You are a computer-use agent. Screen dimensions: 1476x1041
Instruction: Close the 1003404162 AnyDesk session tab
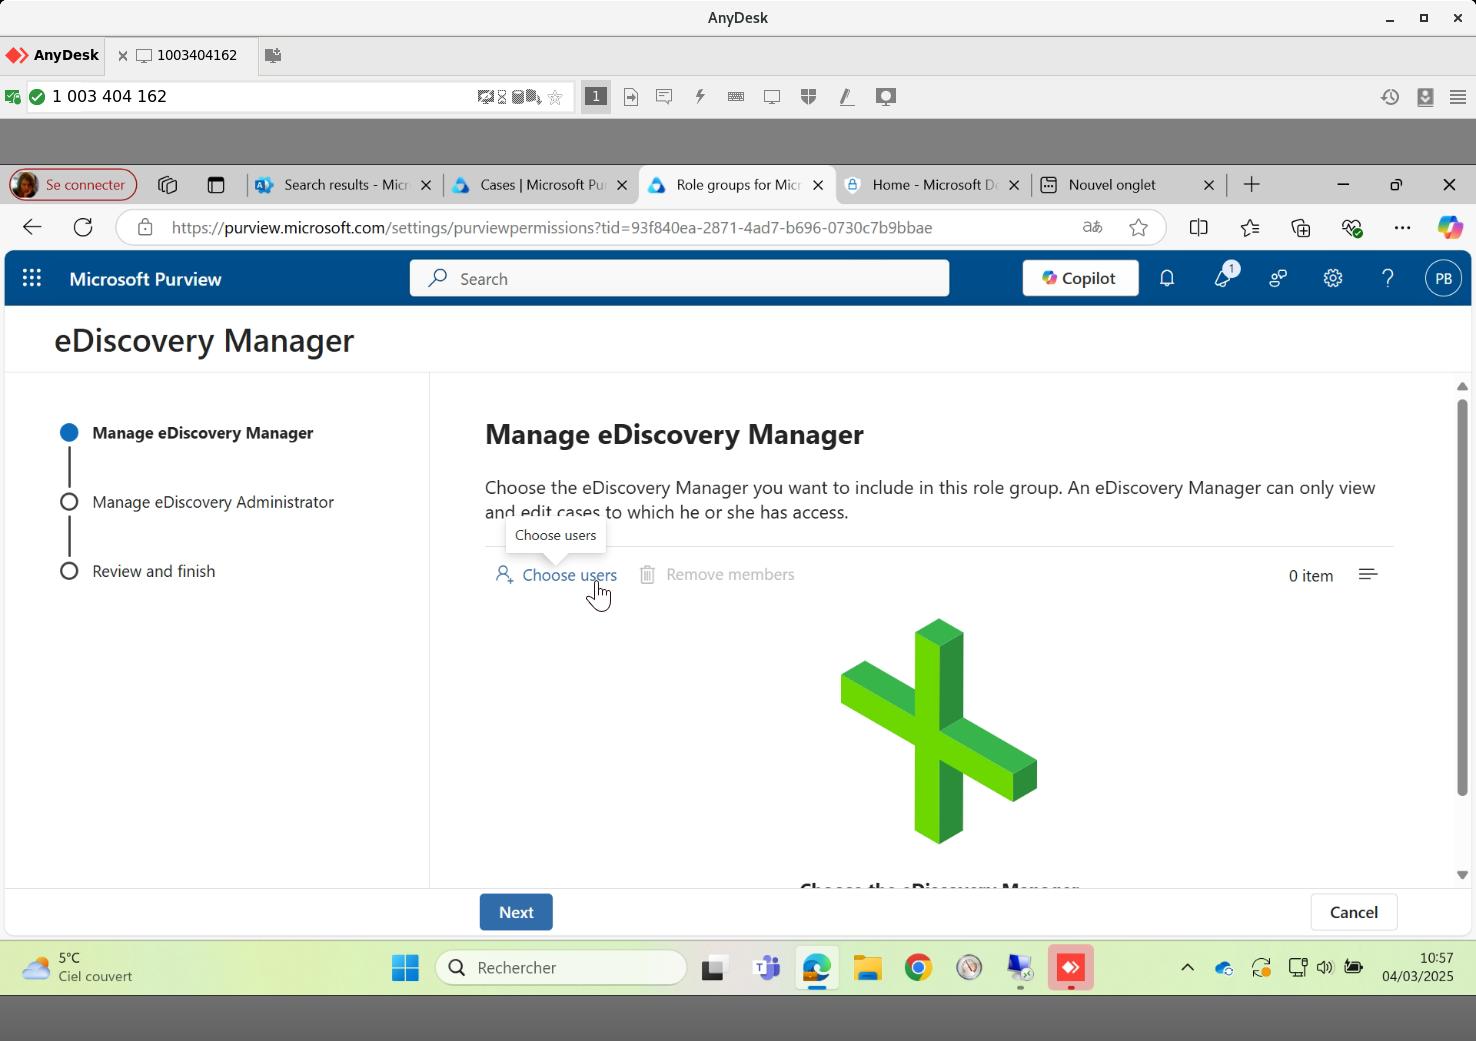(123, 56)
